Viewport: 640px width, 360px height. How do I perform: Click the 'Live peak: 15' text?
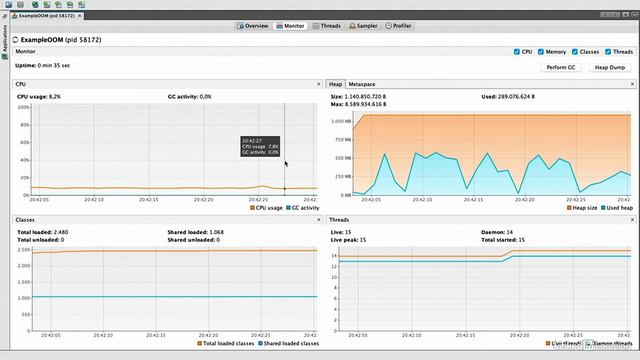[x=348, y=240]
